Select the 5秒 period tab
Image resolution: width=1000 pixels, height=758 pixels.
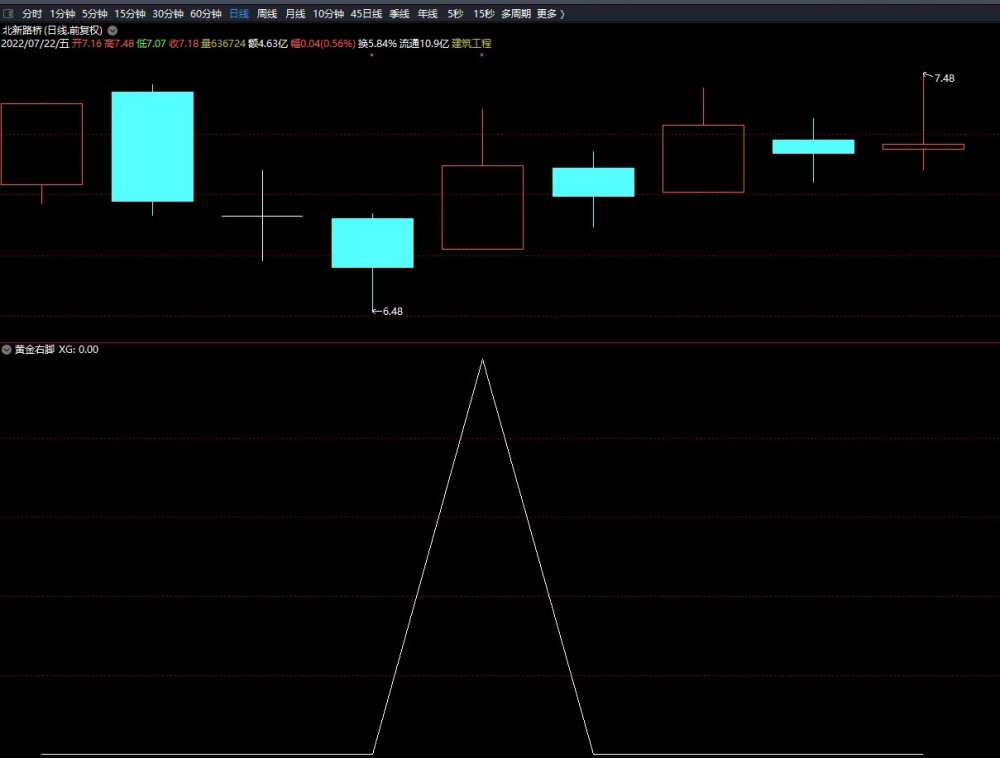tap(455, 13)
